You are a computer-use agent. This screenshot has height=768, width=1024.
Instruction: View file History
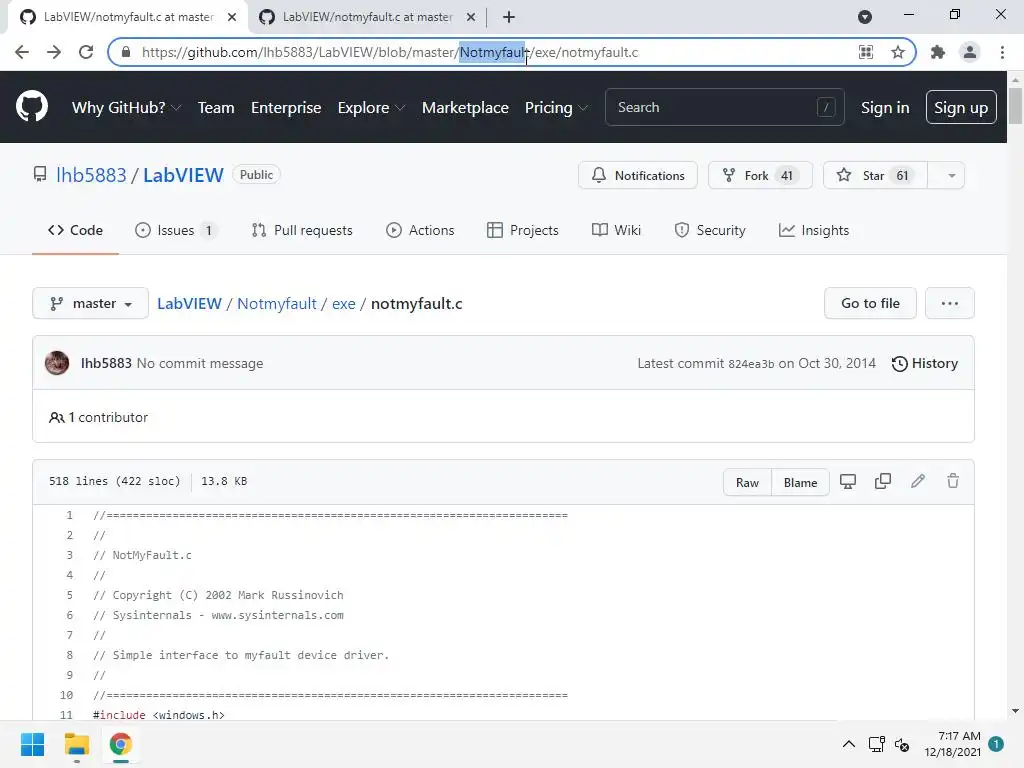click(x=925, y=363)
